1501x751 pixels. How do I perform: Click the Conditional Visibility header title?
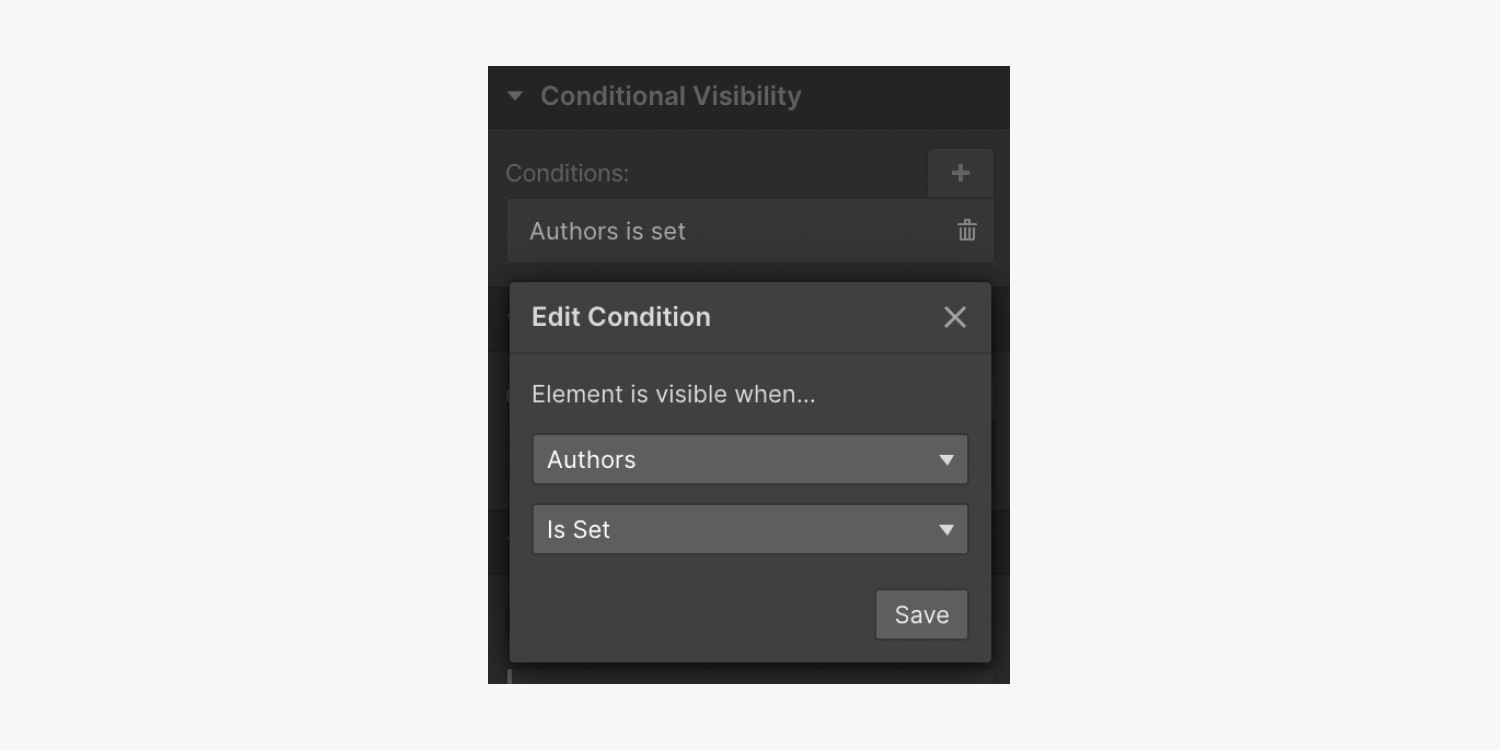[671, 96]
